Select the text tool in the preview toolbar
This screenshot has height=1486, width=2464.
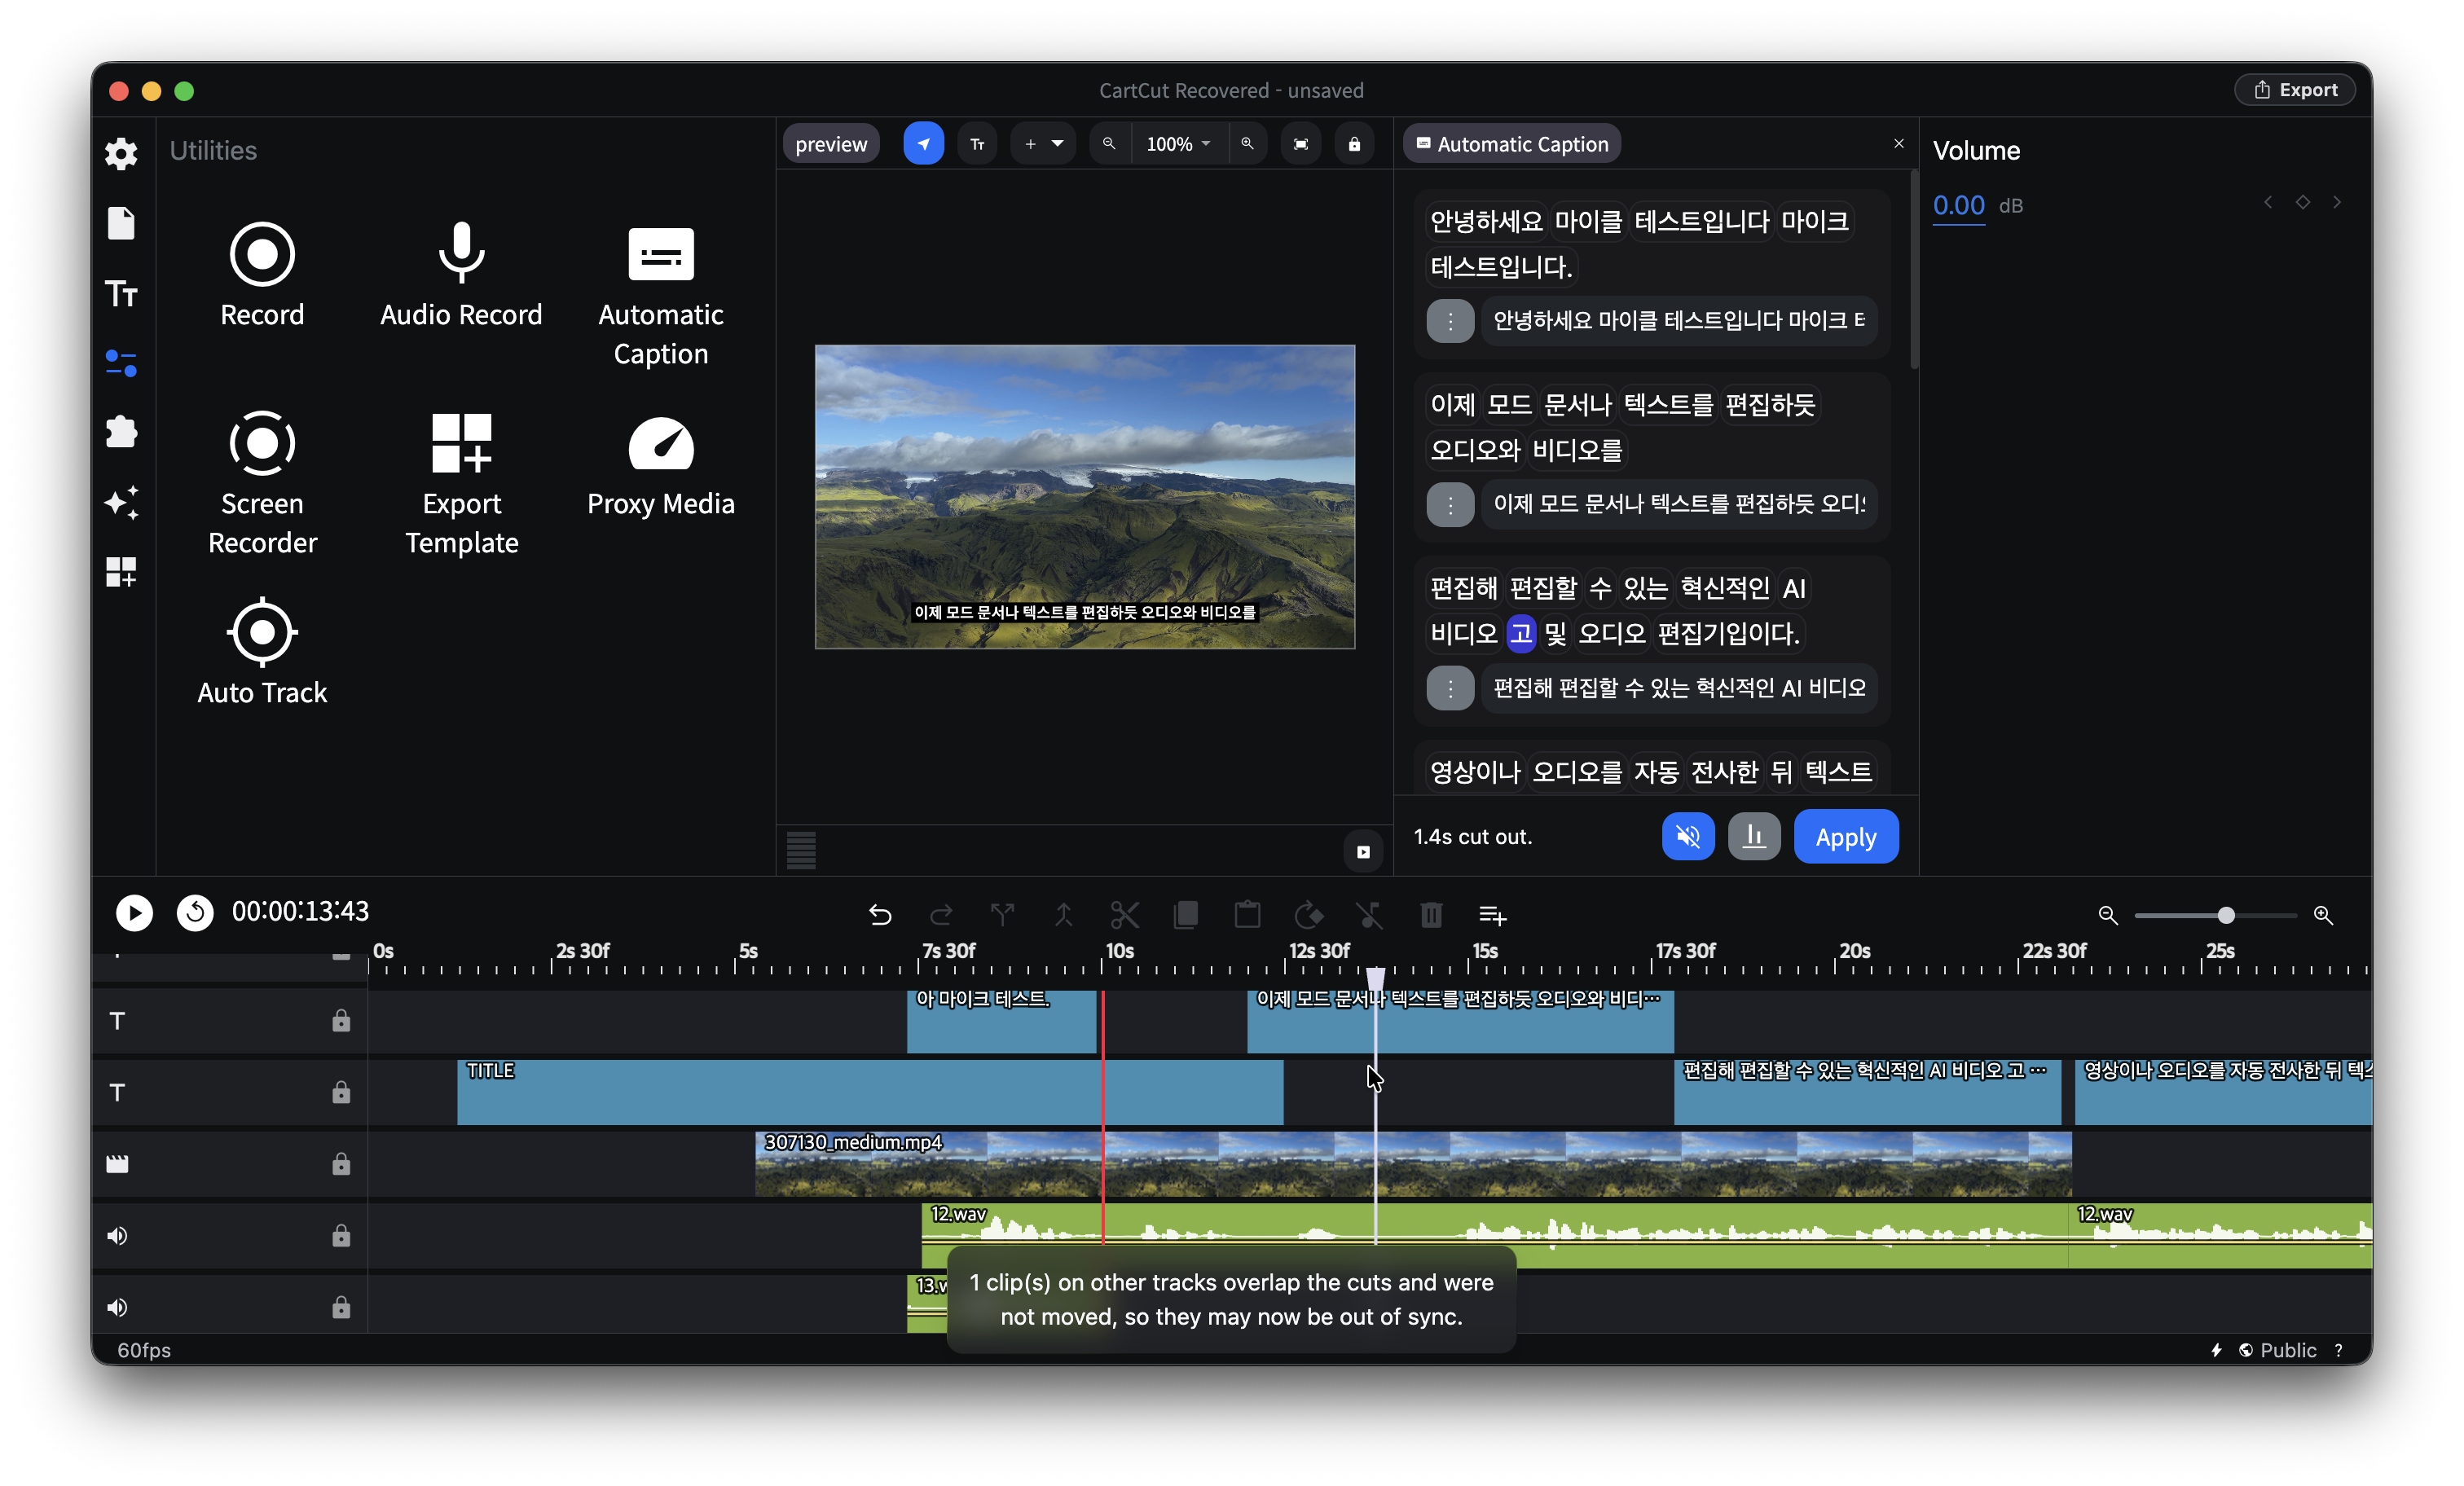[977, 144]
